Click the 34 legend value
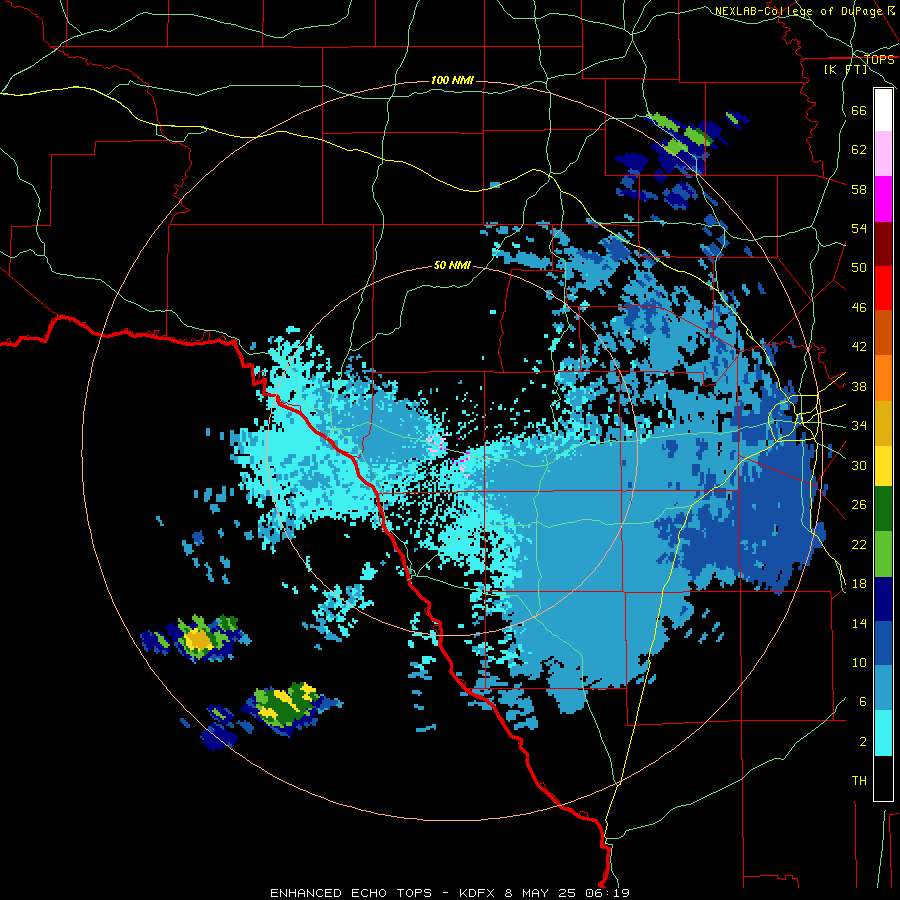Screen dimensions: 900x900 859,426
